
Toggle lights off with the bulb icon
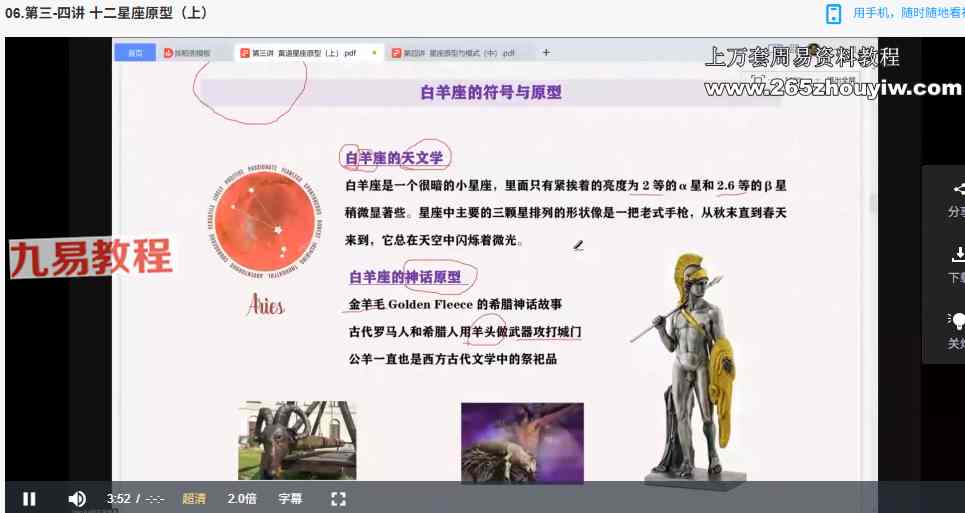coord(958,320)
